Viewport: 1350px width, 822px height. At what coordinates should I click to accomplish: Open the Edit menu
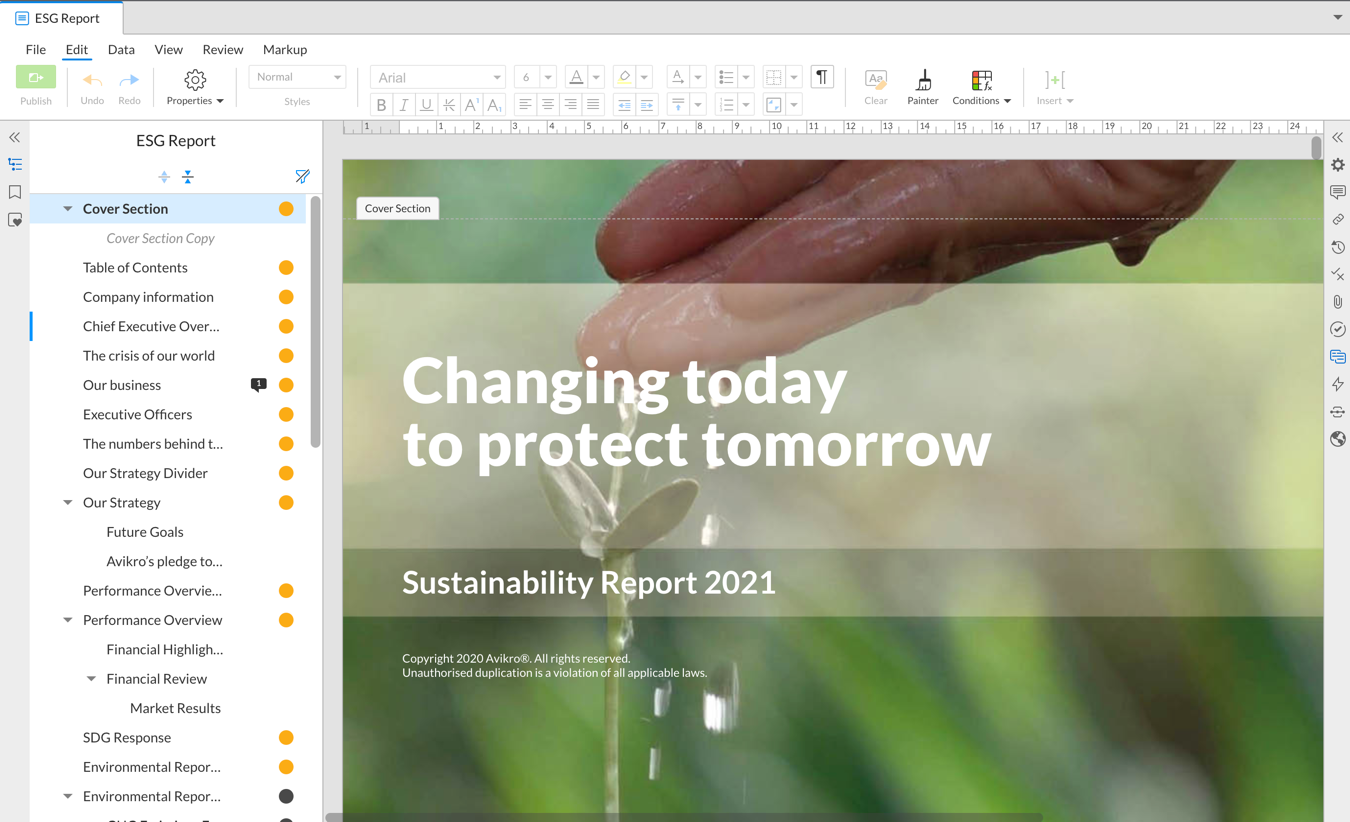click(77, 49)
